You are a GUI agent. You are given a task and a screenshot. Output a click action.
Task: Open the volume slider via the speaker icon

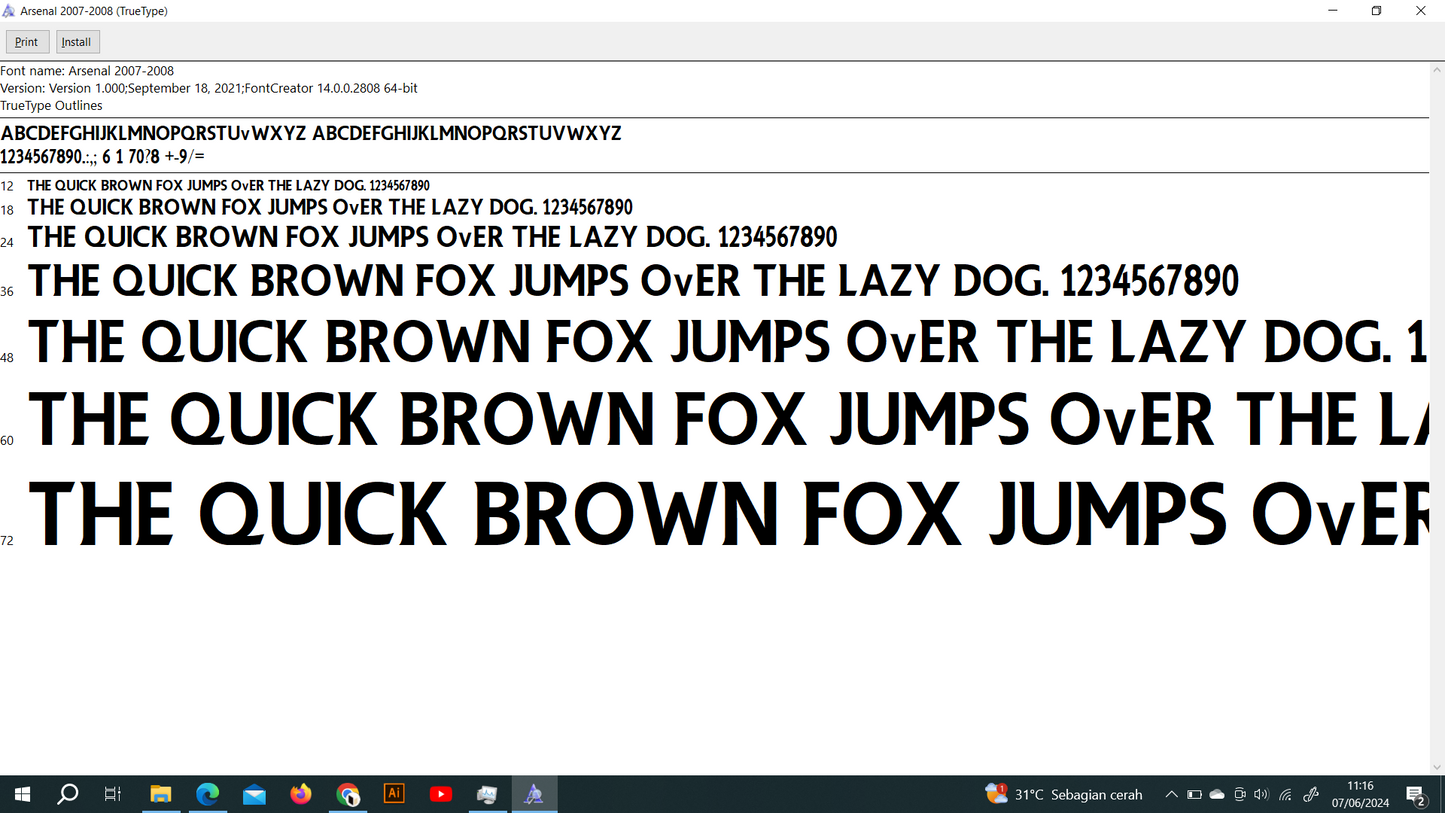point(1262,793)
